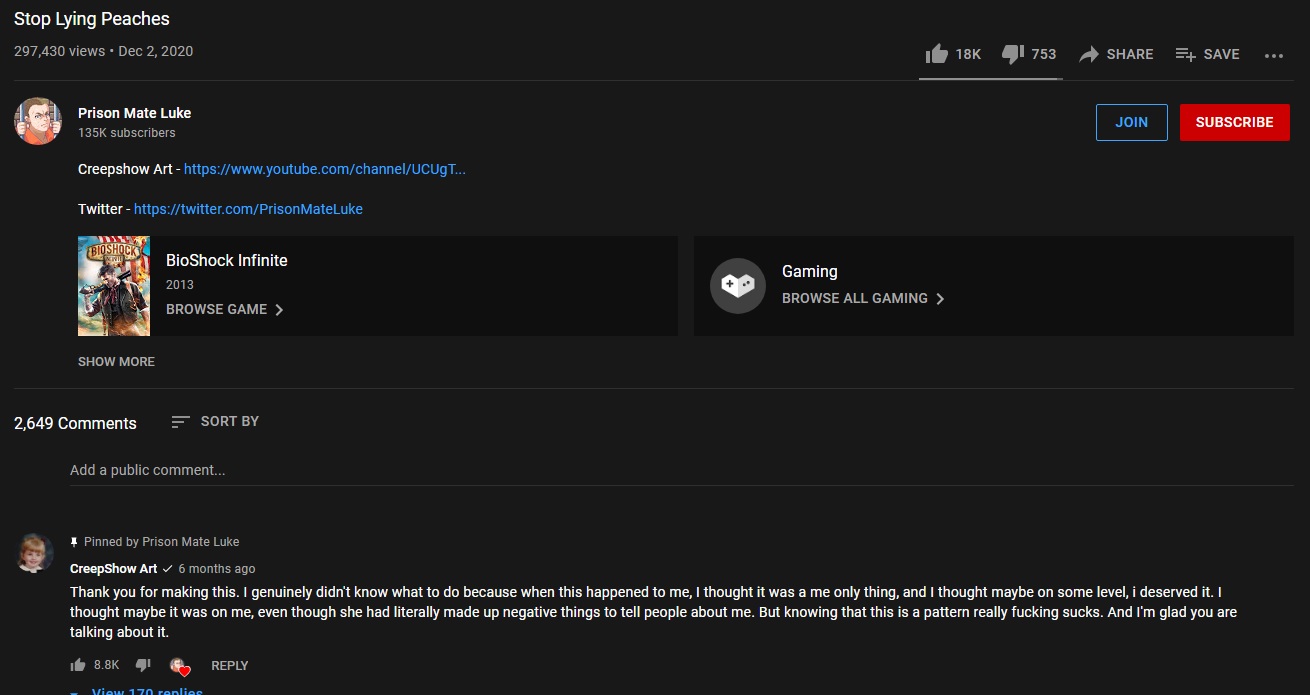Click the 2,649 Comments count

75,424
